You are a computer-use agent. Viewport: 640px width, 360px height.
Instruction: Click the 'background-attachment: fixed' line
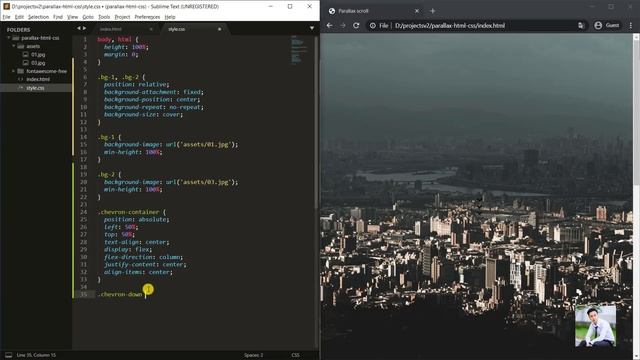[153, 92]
